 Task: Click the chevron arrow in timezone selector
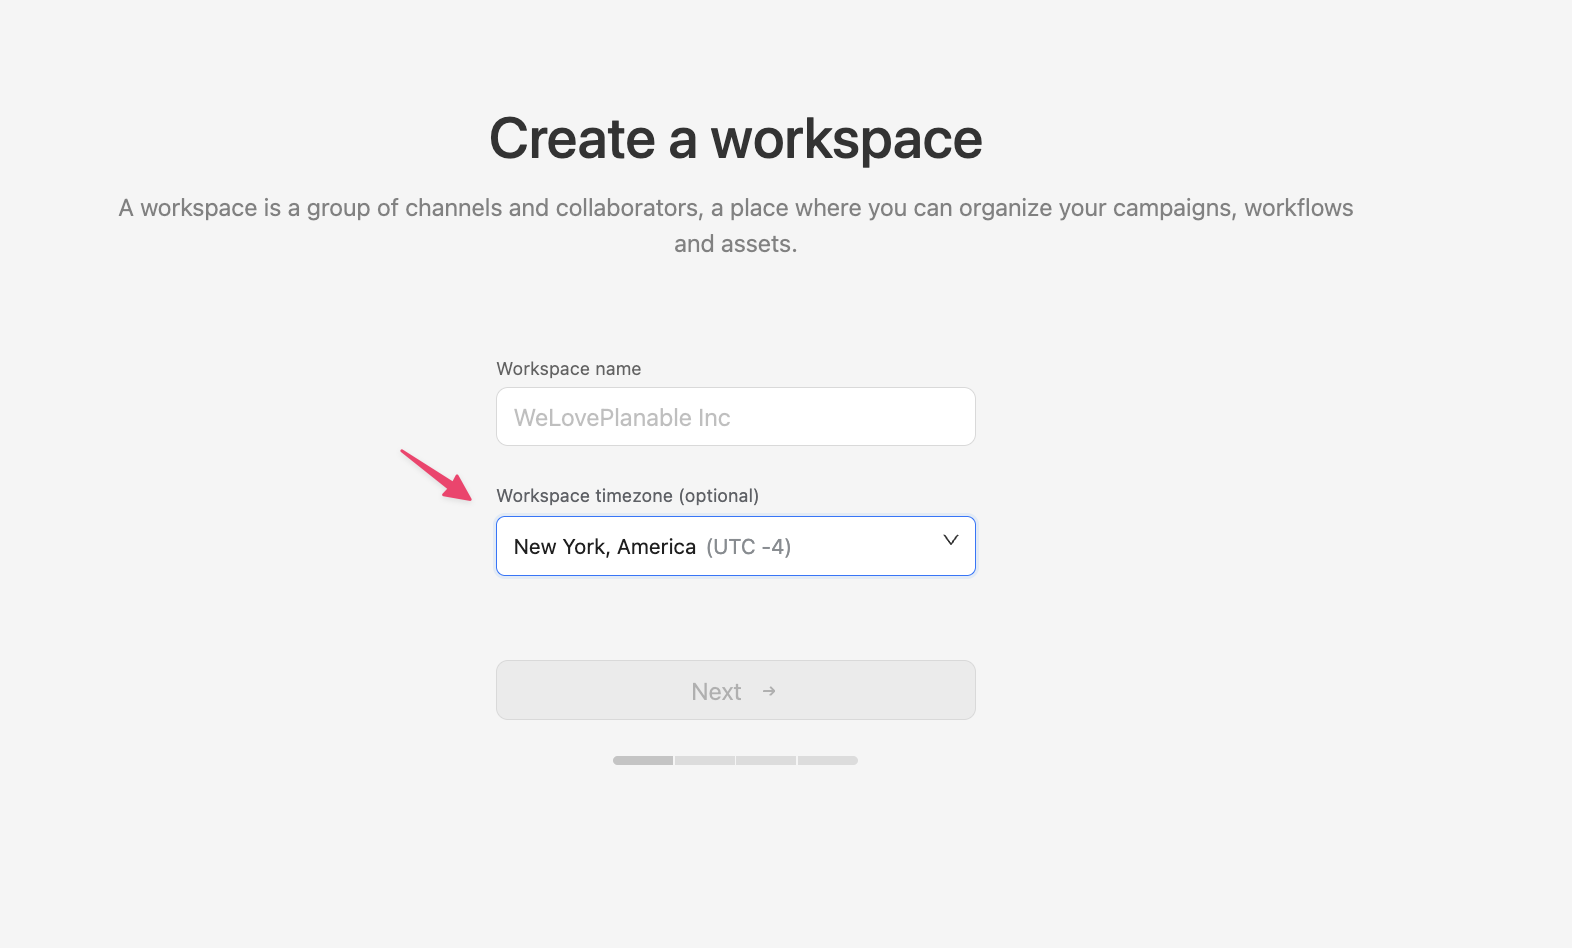(x=950, y=540)
